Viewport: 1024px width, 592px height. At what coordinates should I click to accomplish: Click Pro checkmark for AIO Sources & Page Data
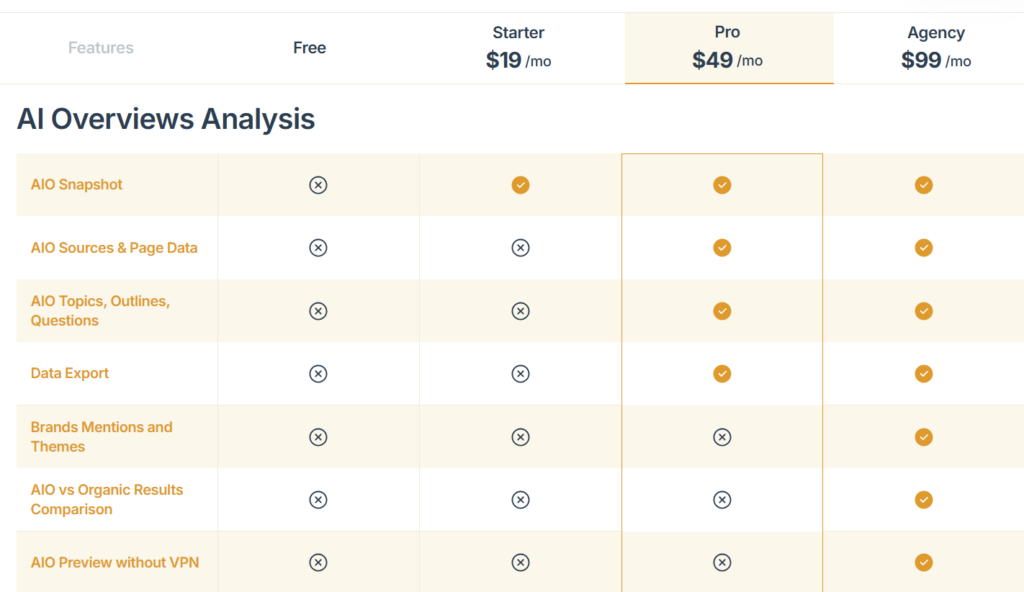pos(722,248)
